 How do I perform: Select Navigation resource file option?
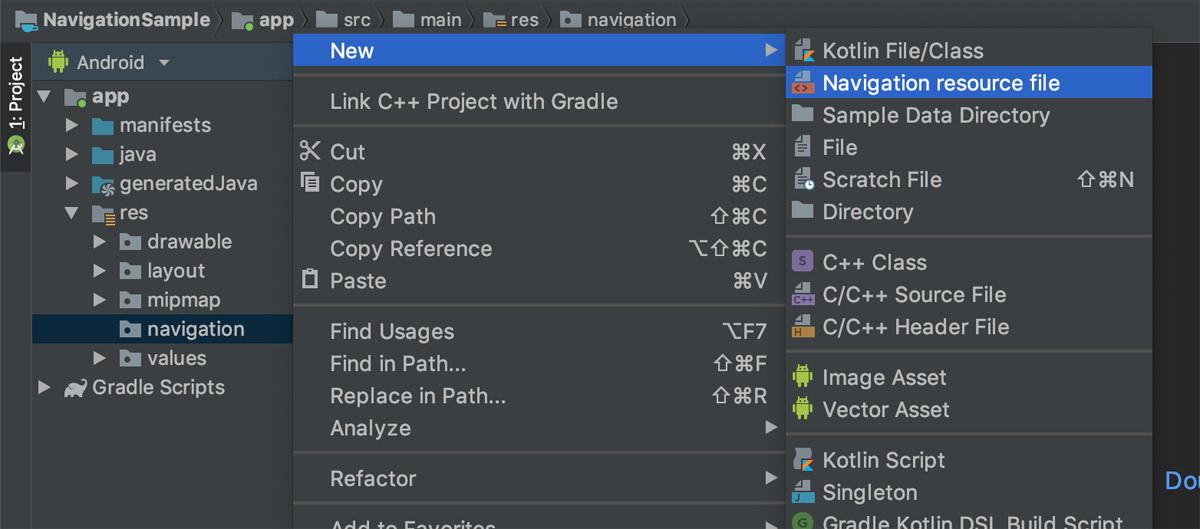coord(969,83)
